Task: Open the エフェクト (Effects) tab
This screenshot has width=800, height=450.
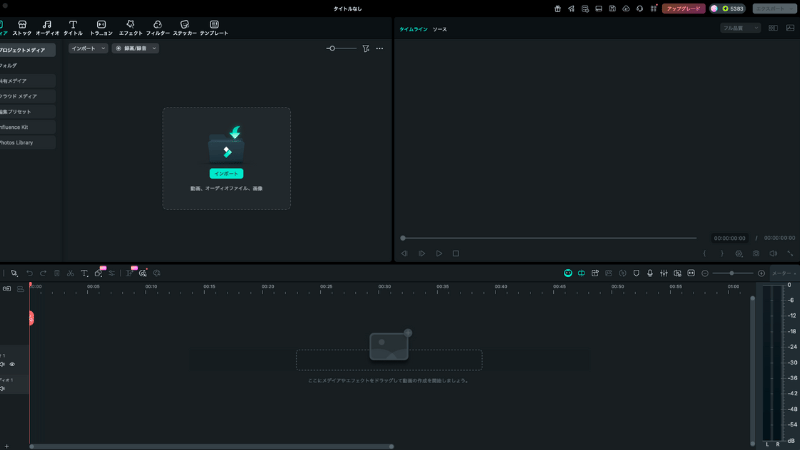Action: point(130,27)
